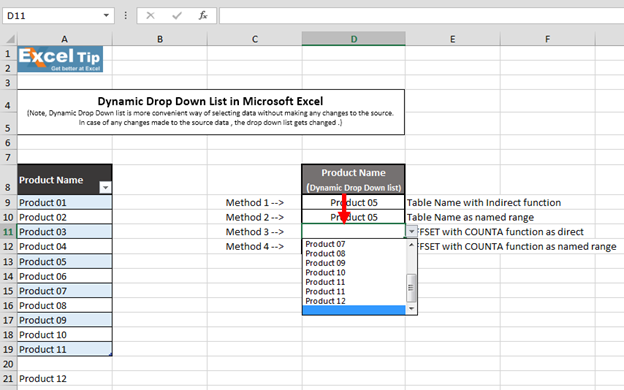Click the D11 cell dropdown arrow
Image resolution: width=624 pixels, height=390 pixels.
[411, 231]
